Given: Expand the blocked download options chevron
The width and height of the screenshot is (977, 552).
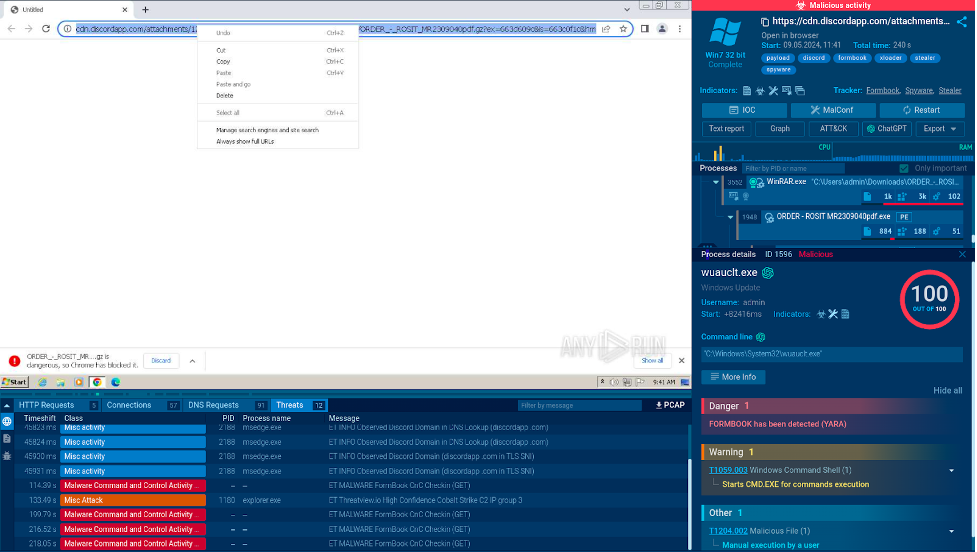Looking at the screenshot, I should (193, 361).
